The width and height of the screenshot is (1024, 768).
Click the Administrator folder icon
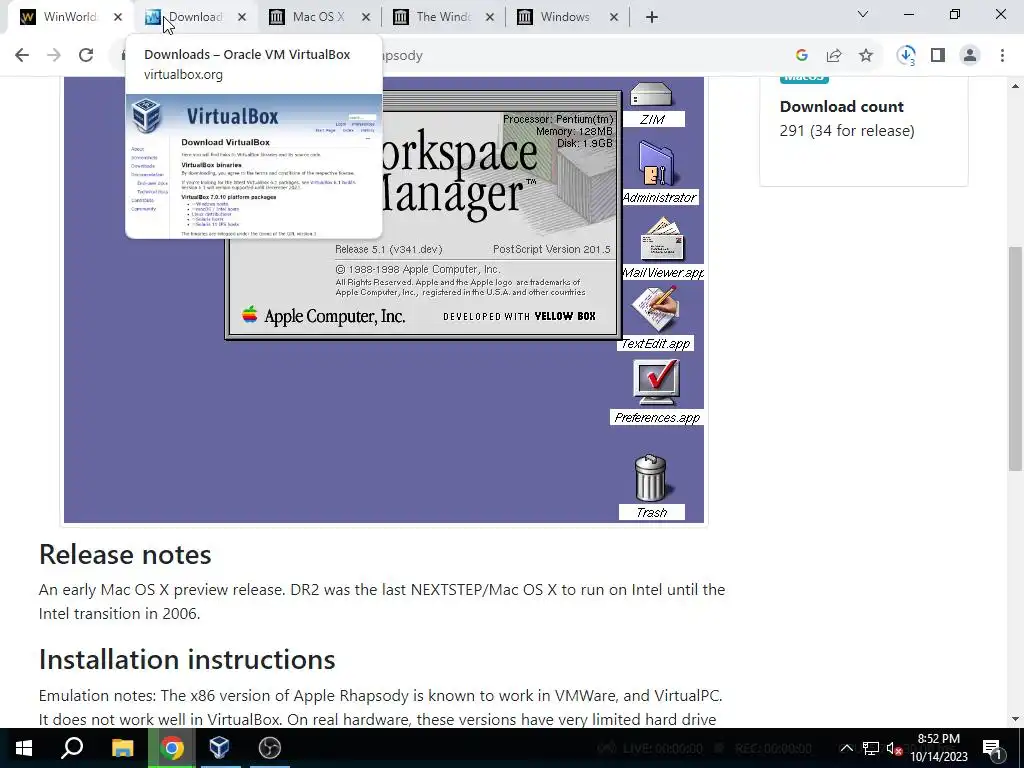(657, 164)
